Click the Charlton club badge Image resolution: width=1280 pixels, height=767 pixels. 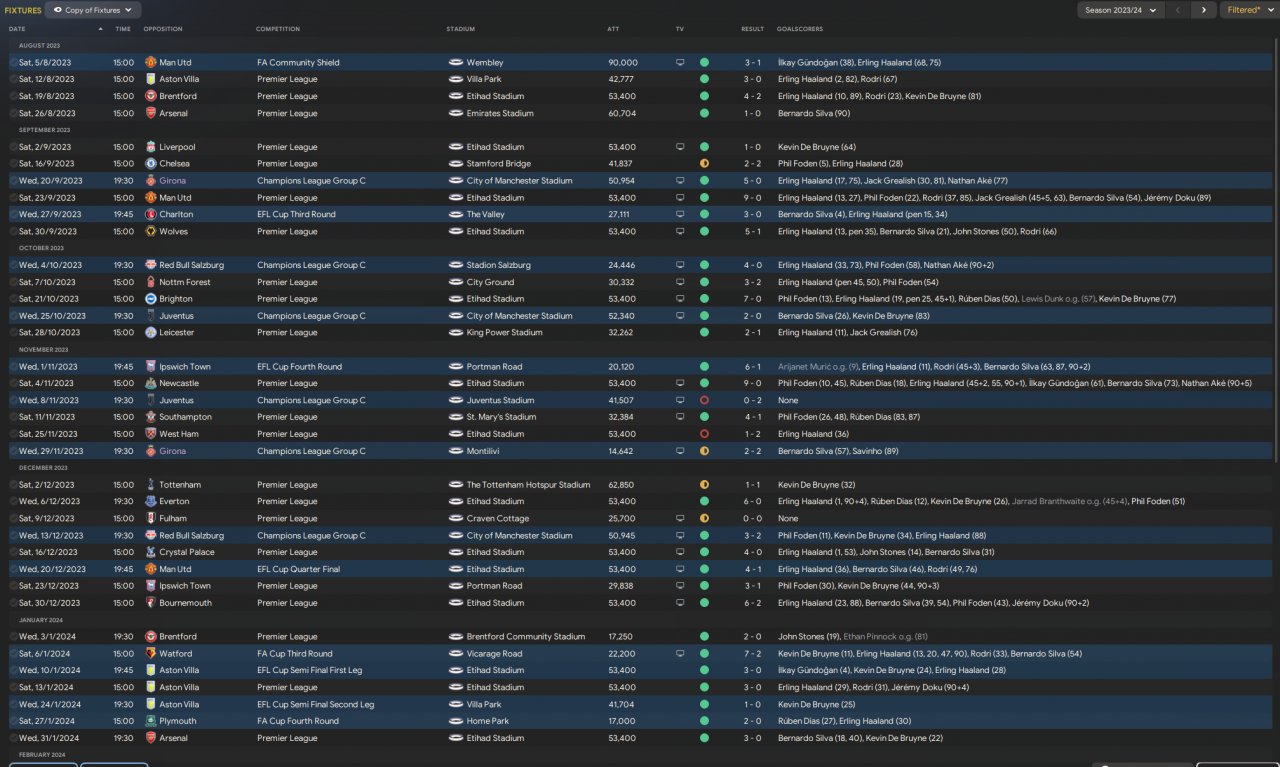click(151, 214)
